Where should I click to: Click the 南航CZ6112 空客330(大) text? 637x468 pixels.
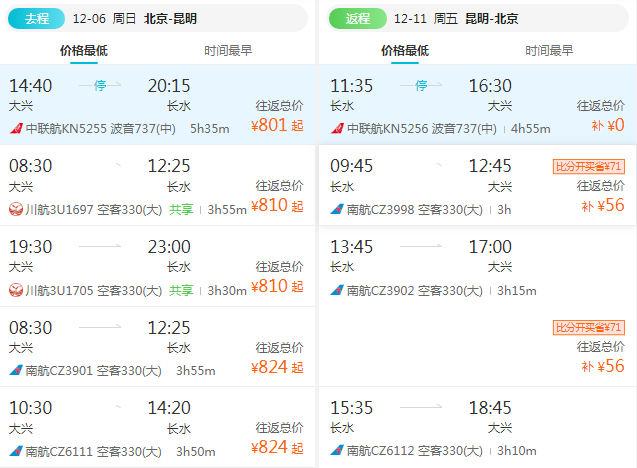pos(415,451)
